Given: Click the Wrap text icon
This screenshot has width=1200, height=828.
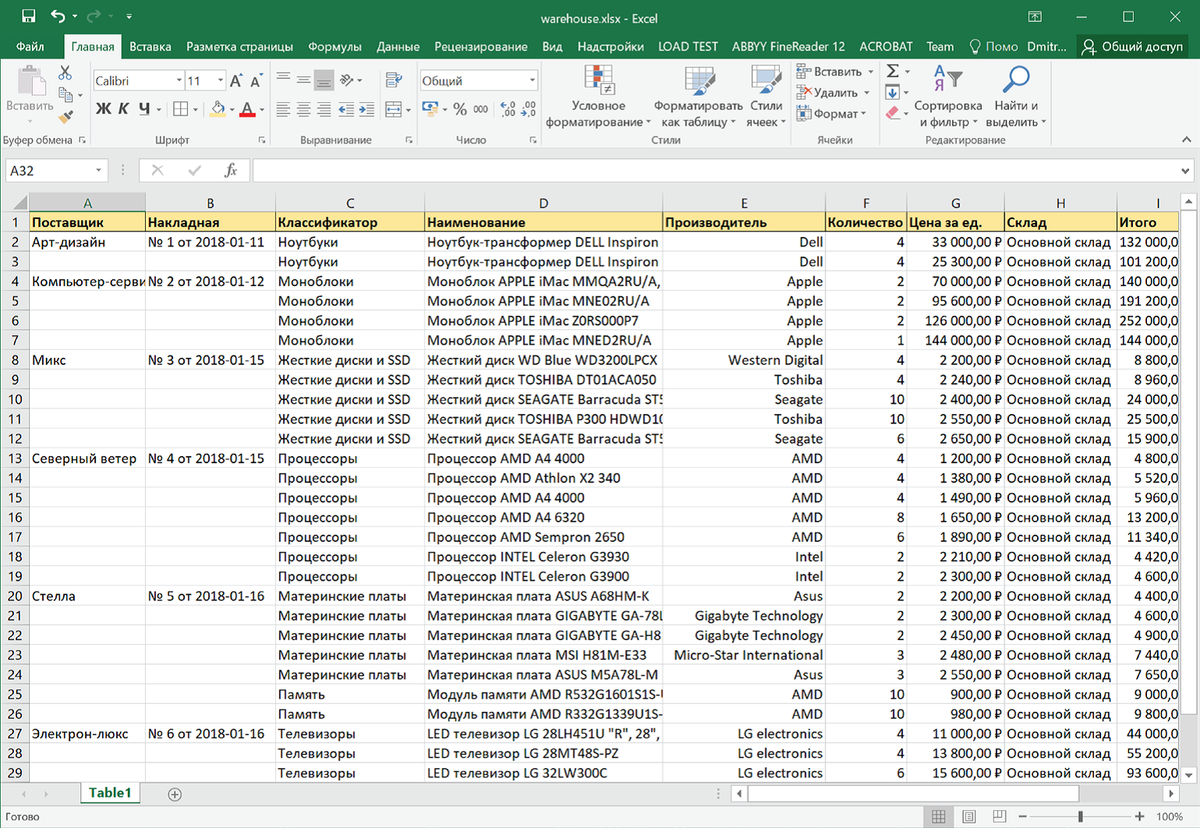Looking at the screenshot, I should pyautogui.click(x=393, y=81).
